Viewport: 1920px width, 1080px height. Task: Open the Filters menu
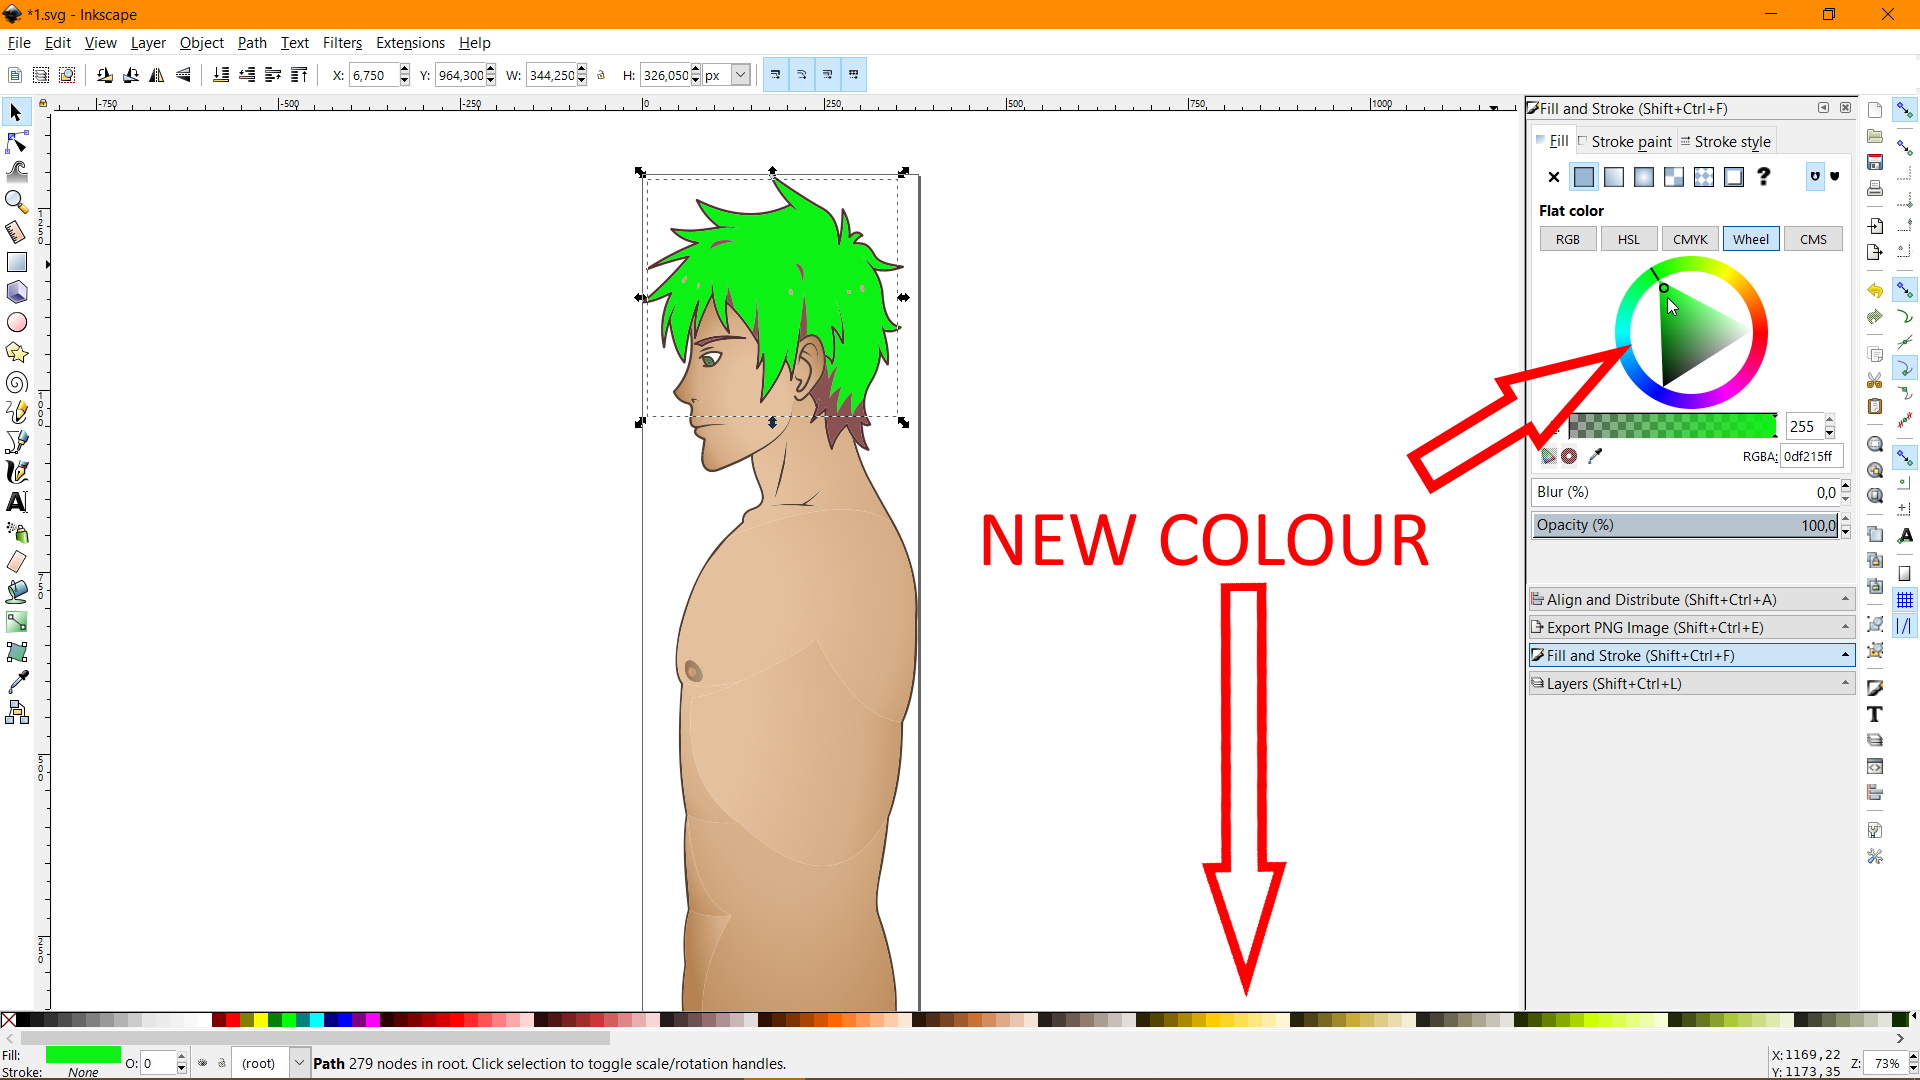342,43
